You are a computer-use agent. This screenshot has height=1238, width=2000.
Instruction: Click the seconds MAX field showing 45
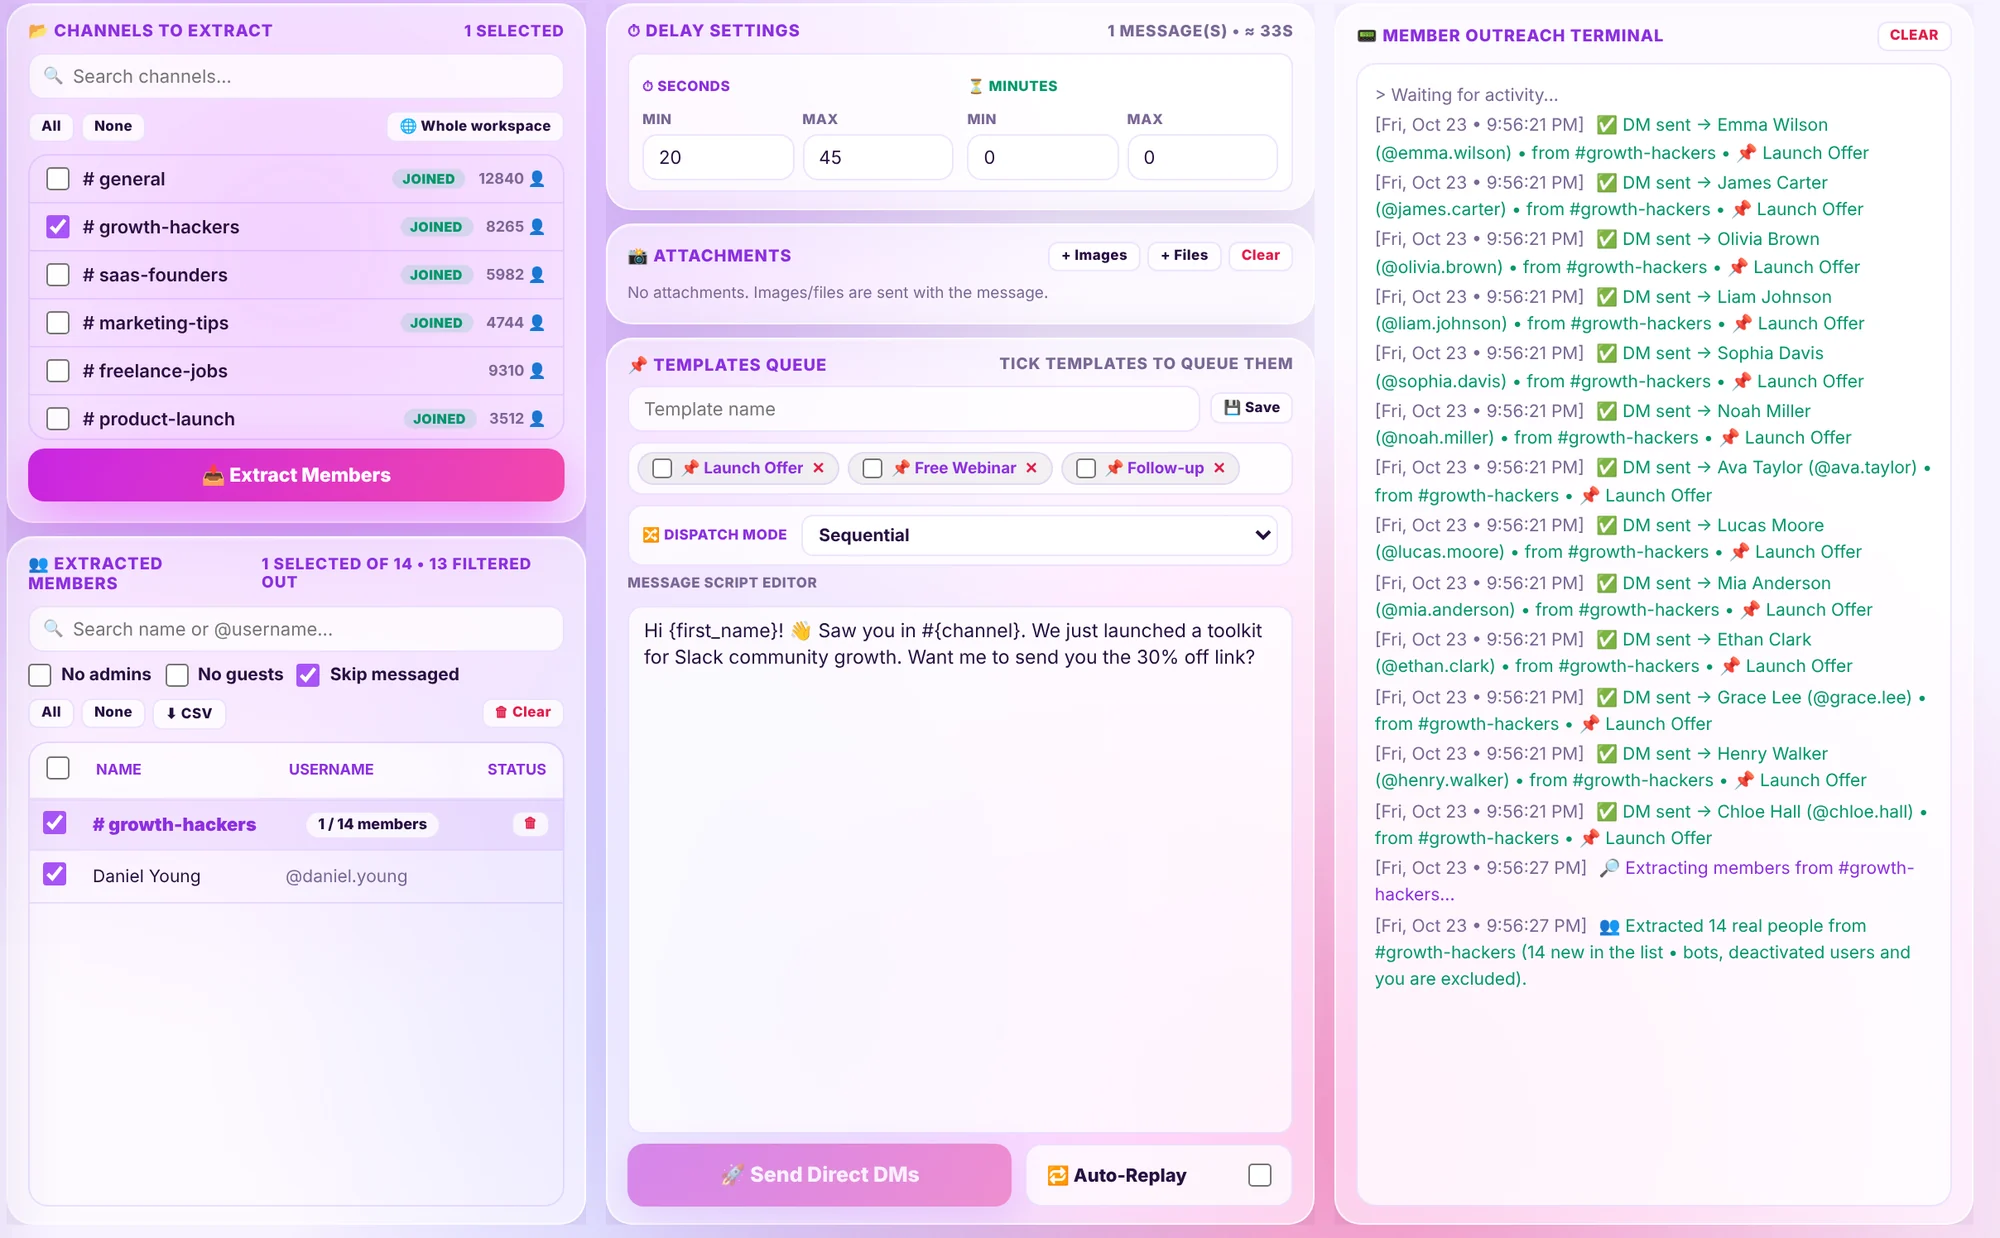point(878,157)
